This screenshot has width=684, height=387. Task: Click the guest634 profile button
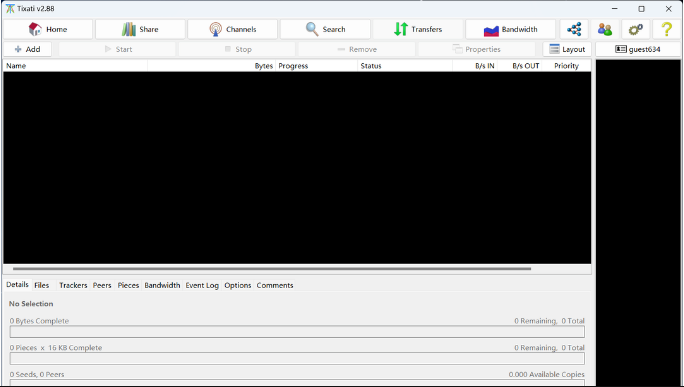(638, 49)
